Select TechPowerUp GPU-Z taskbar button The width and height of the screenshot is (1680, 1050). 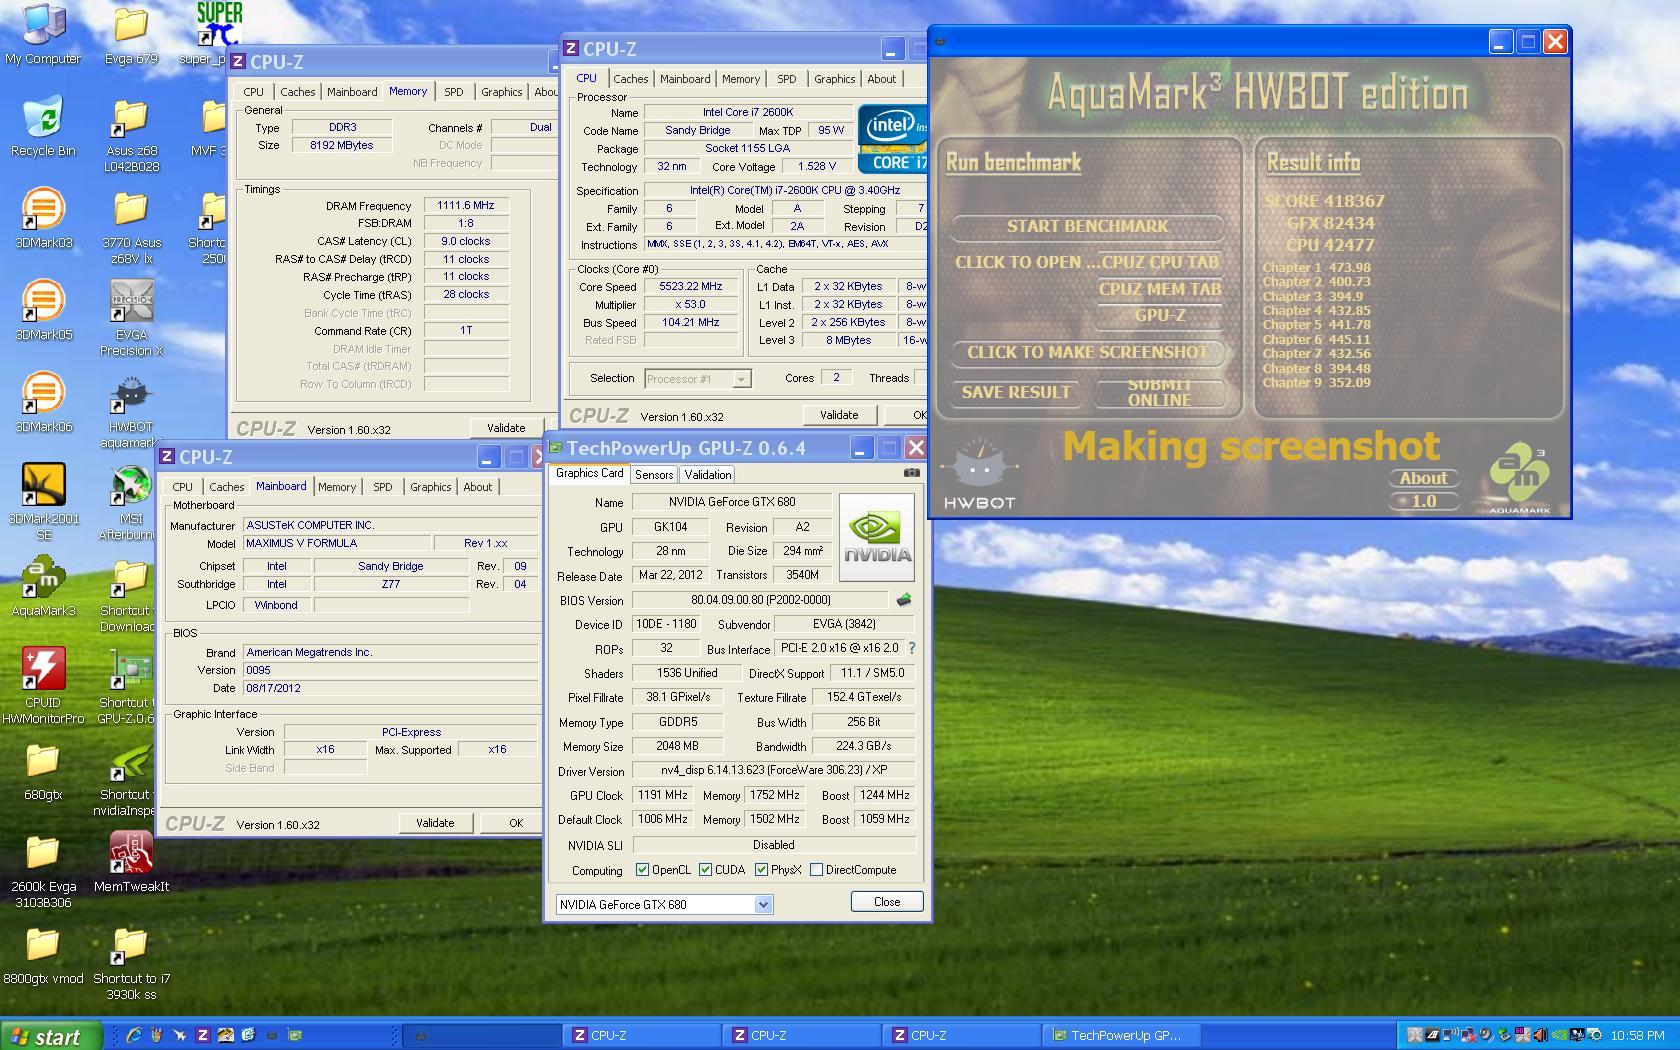click(x=1121, y=1035)
